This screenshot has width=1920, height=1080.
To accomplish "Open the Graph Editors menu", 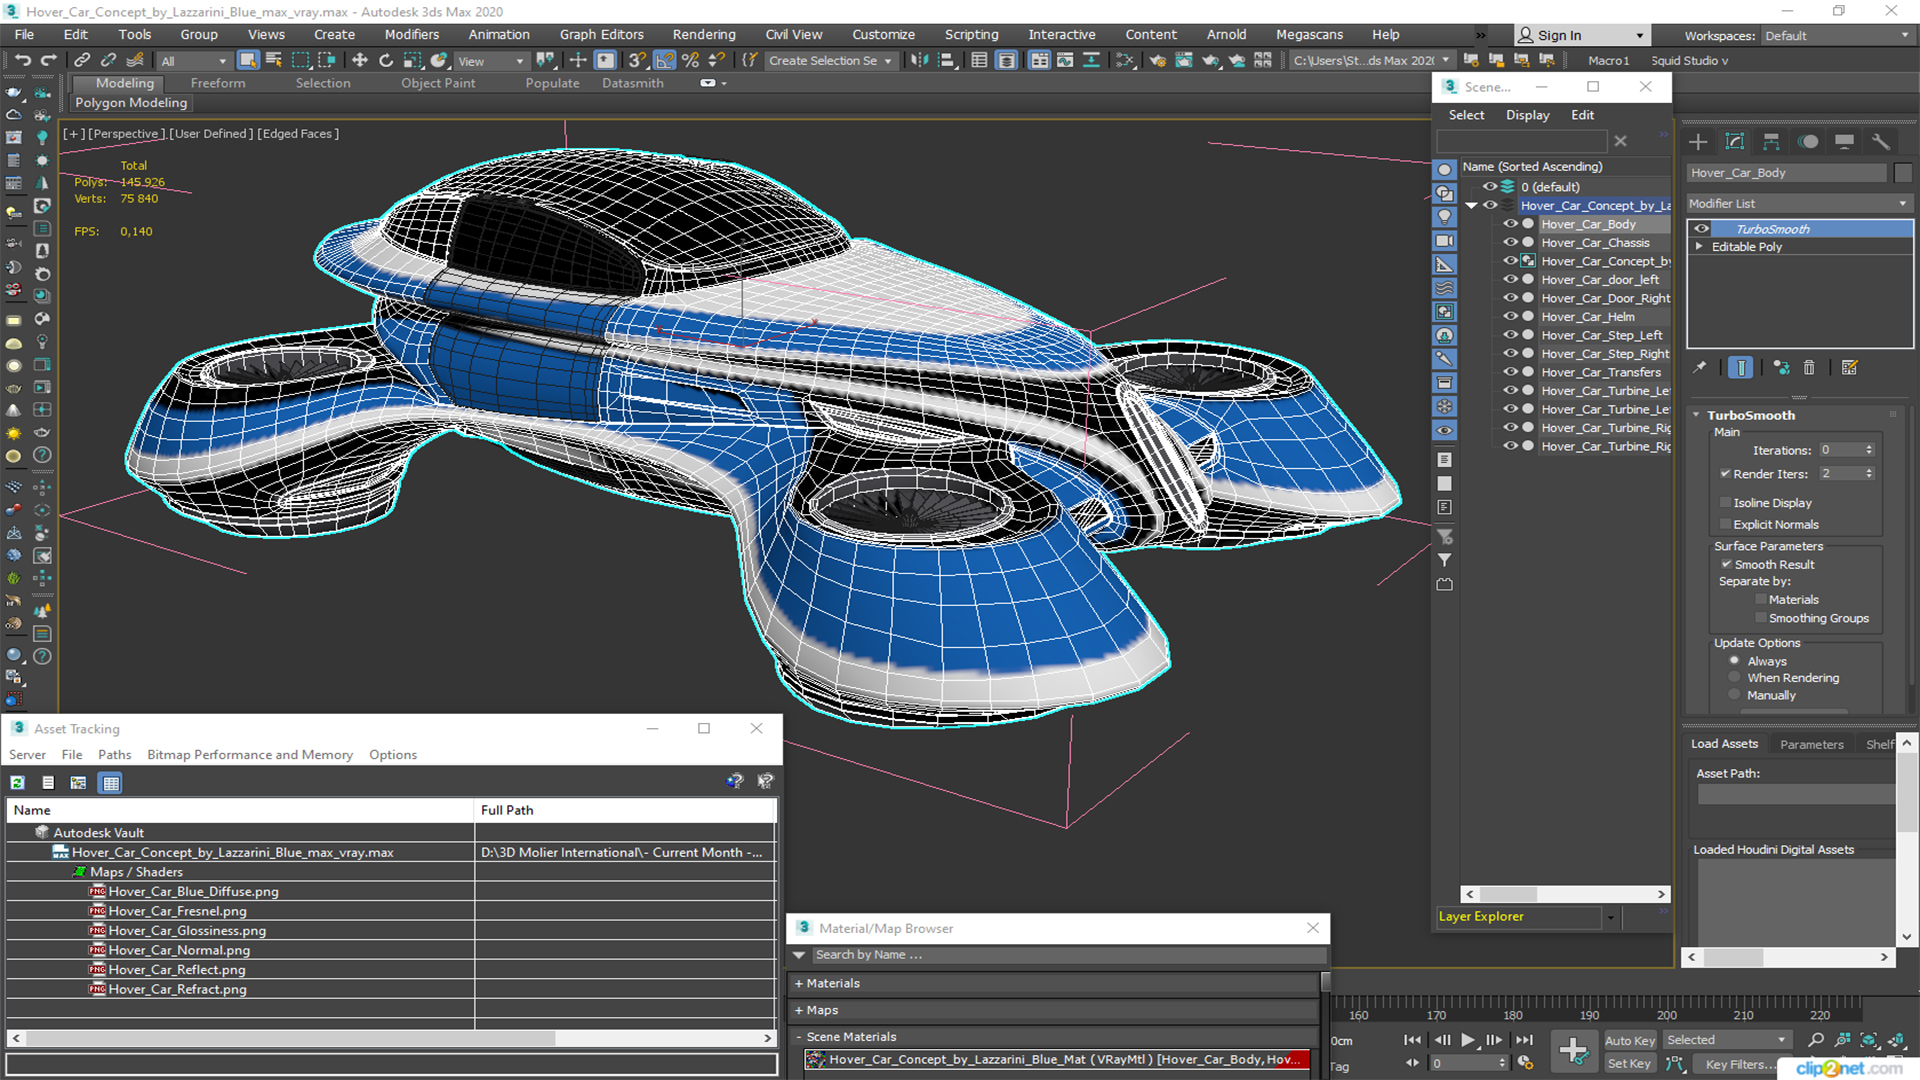I will coord(602,35).
